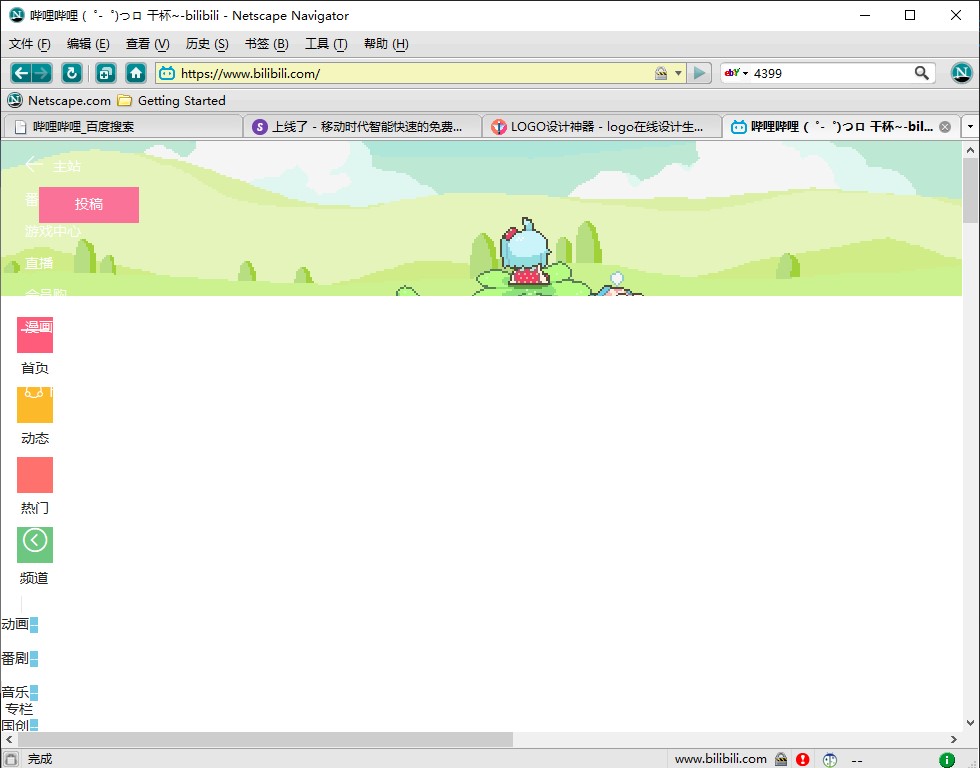Click the status bar page icon

[11, 759]
